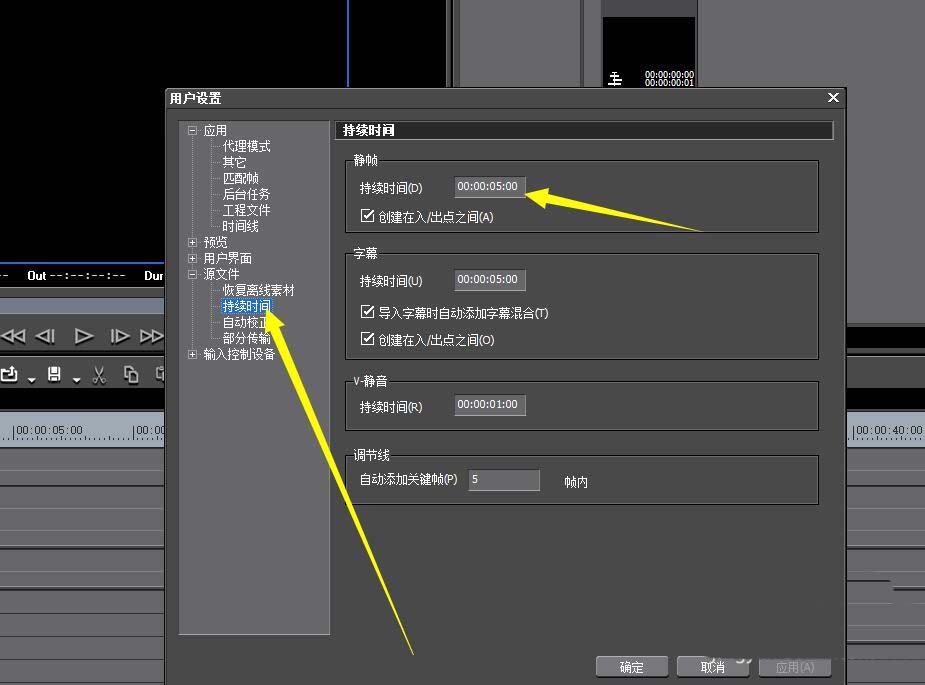Click the cut scissors icon
The height and width of the screenshot is (685, 925).
coord(99,375)
